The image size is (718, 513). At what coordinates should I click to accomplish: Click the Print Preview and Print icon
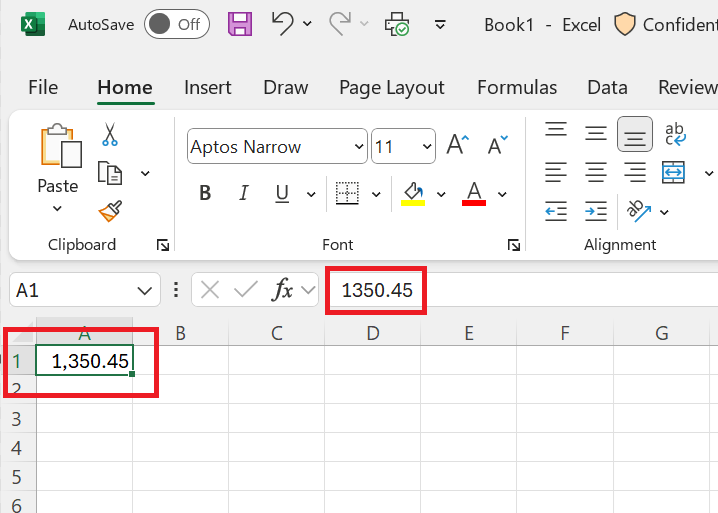pyautogui.click(x=397, y=24)
